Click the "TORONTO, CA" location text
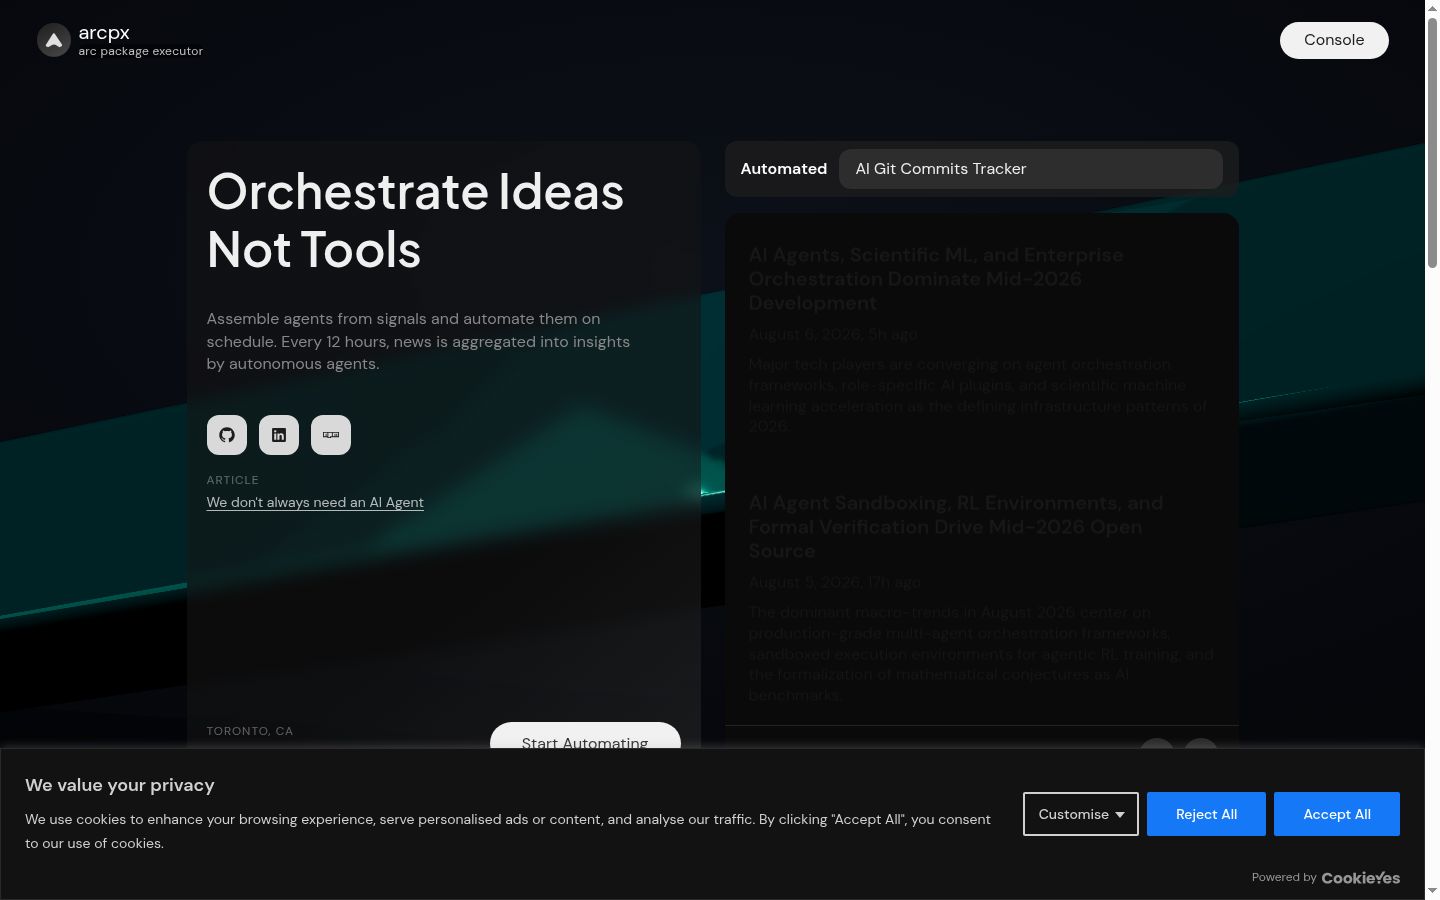Image resolution: width=1440 pixels, height=900 pixels. pos(250,731)
